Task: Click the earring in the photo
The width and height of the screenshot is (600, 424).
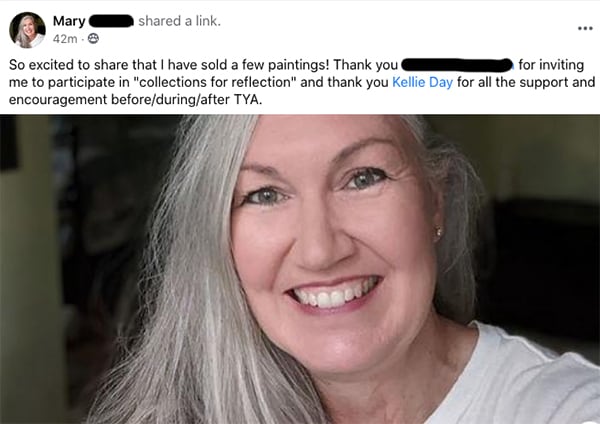Action: tap(439, 232)
